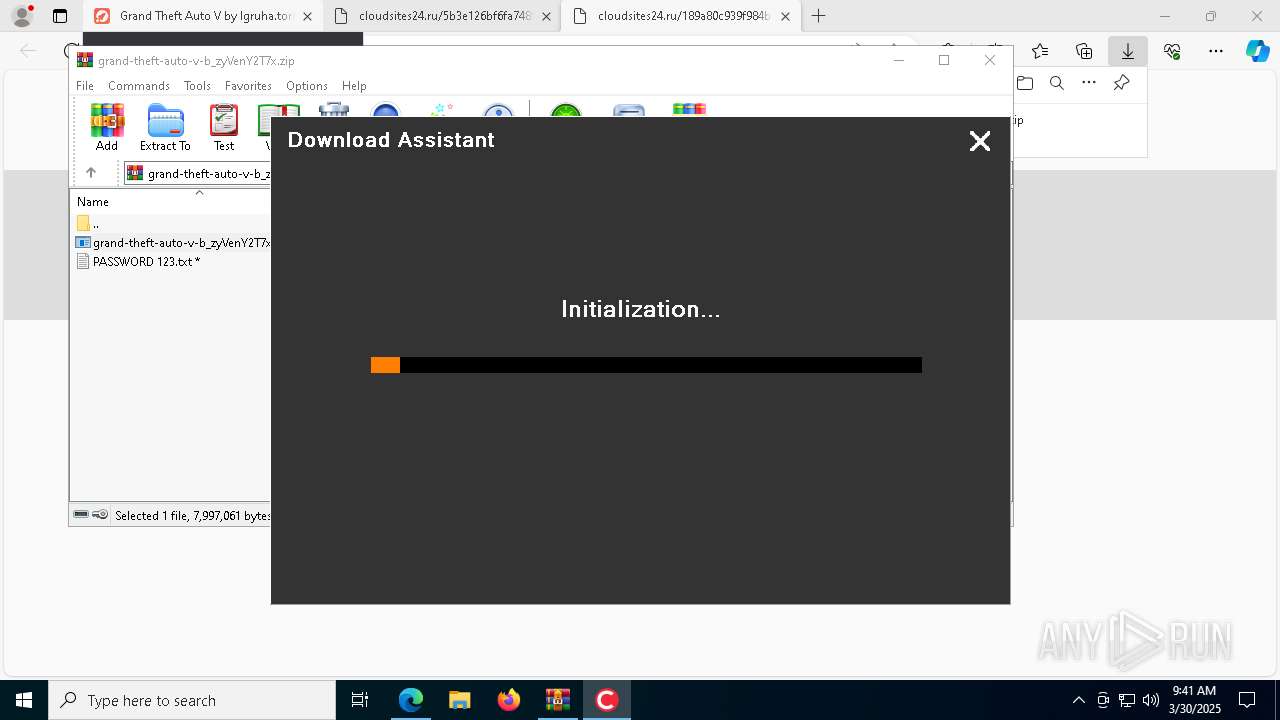Switch to cloudsites24.ru/5b3e126bf6fa tab

pos(442,16)
